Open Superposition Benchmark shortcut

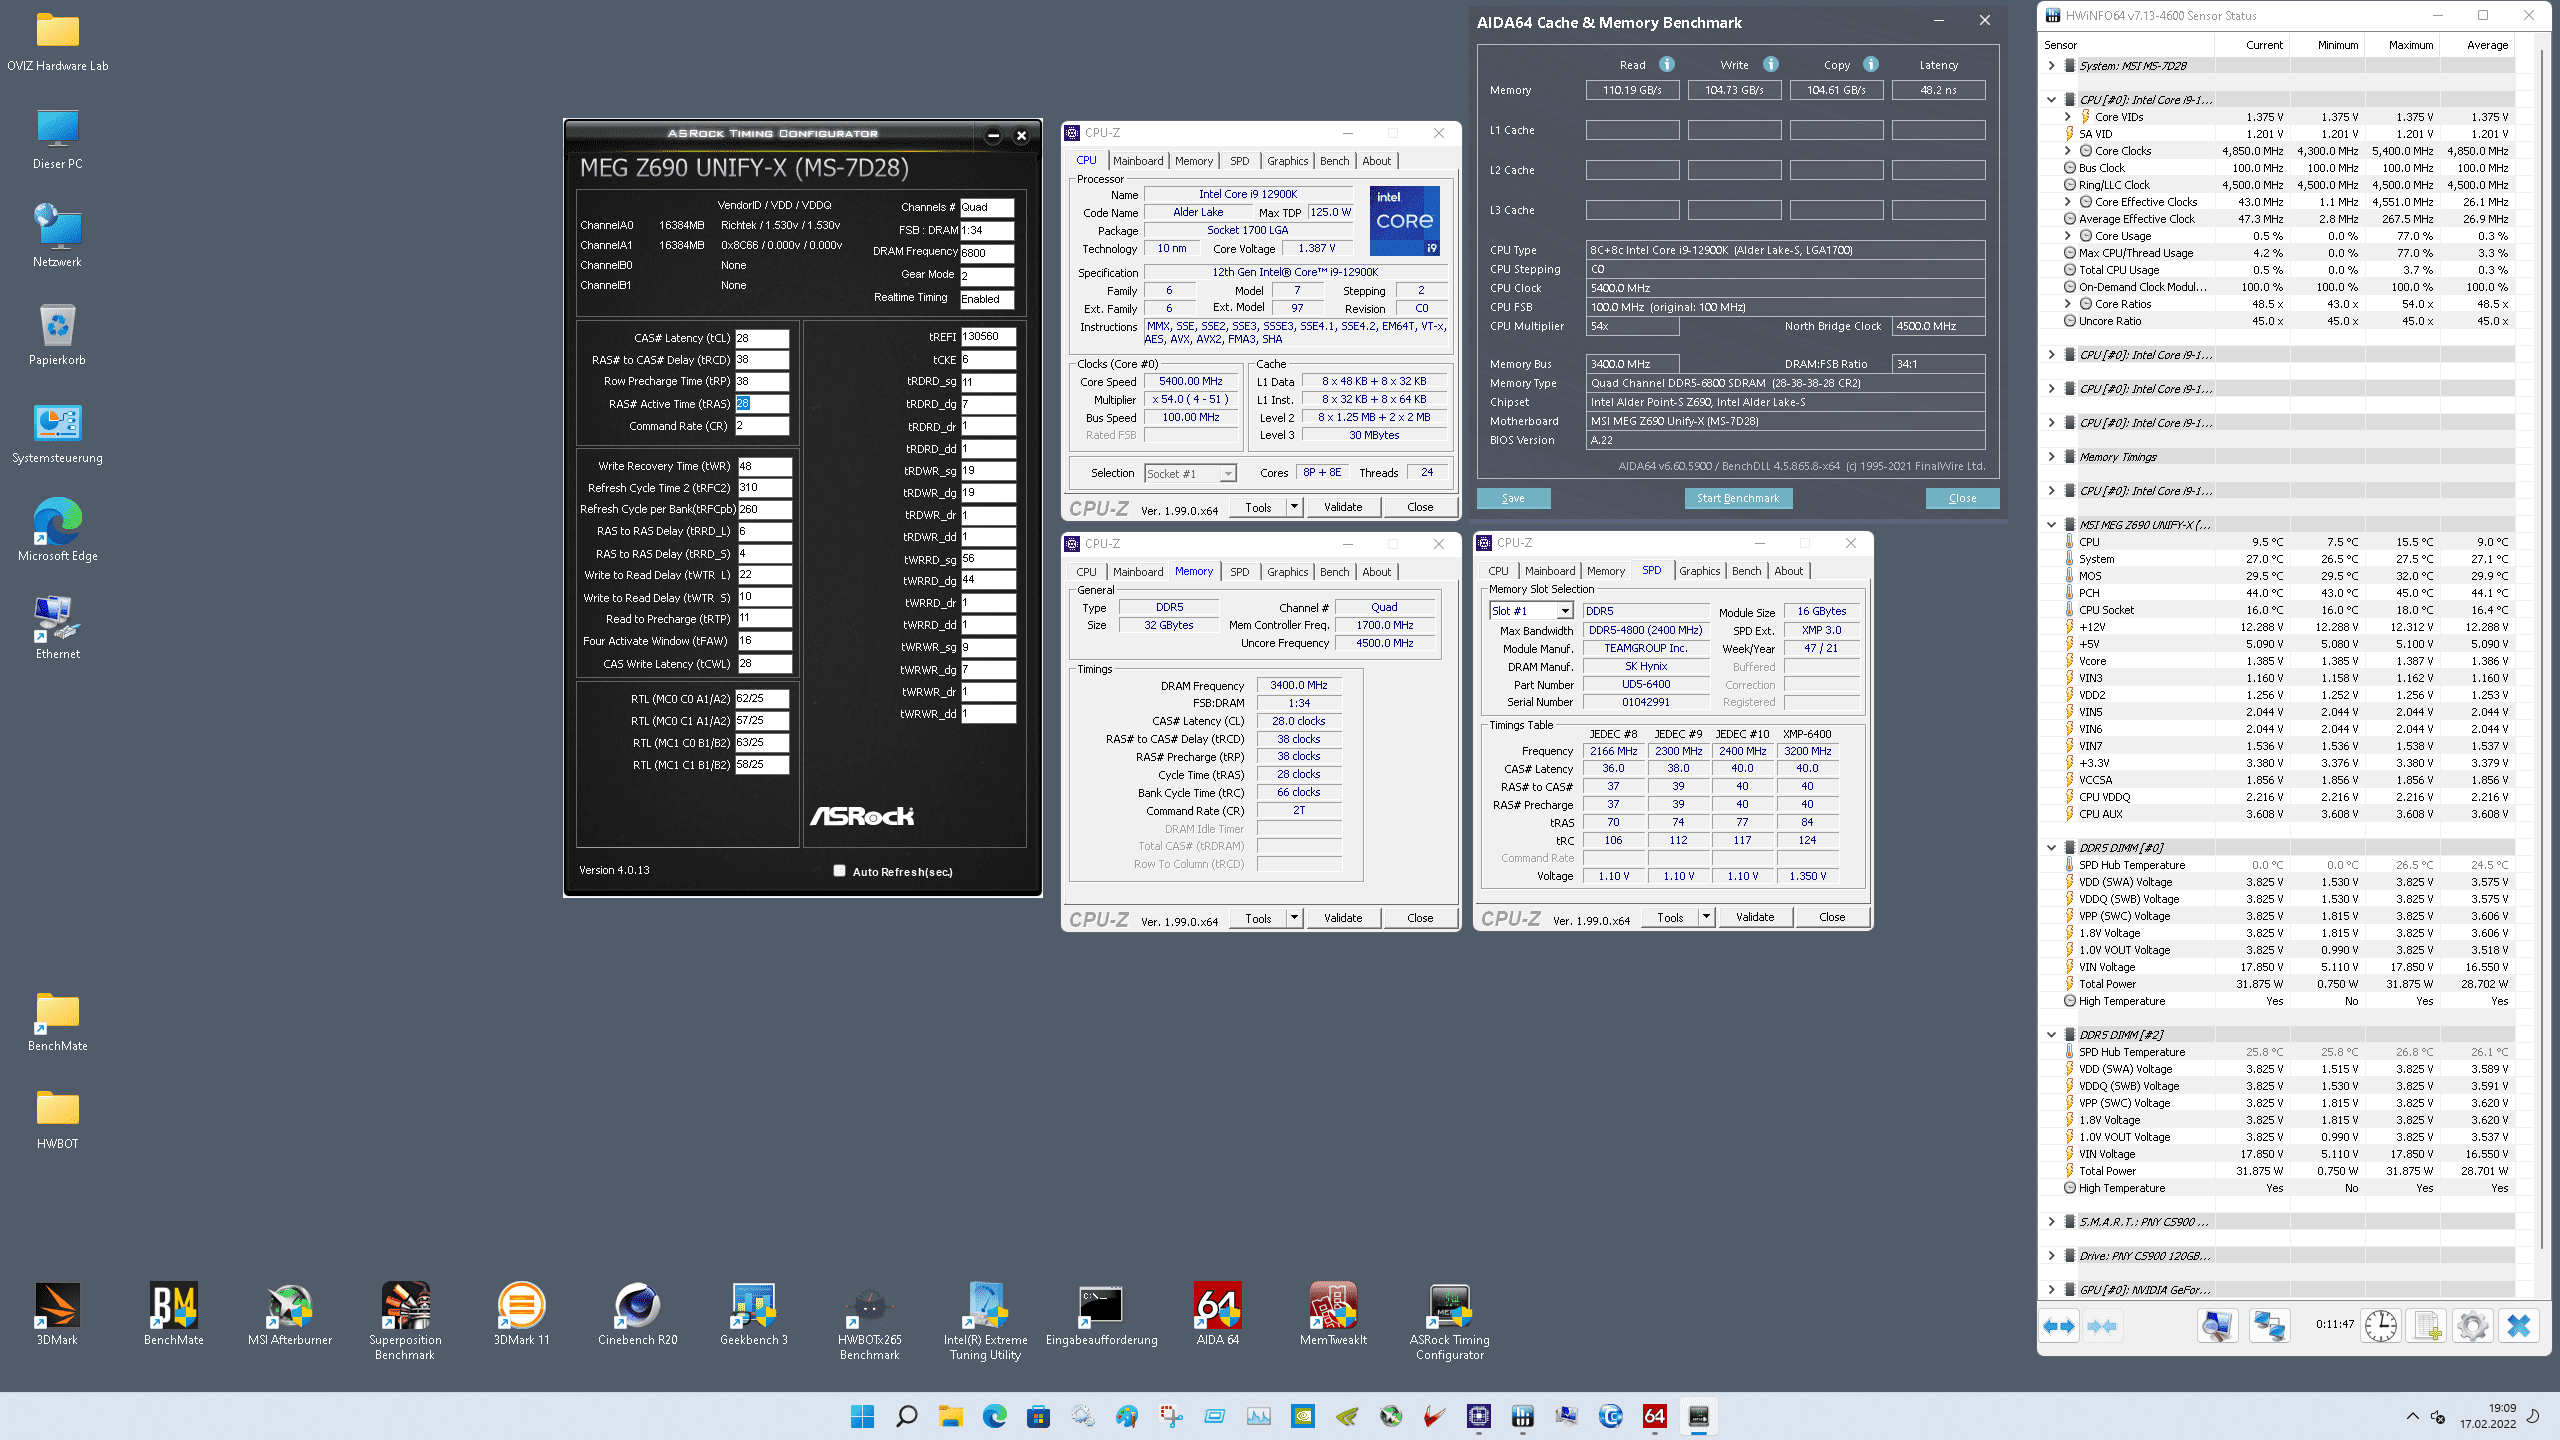click(x=405, y=1322)
